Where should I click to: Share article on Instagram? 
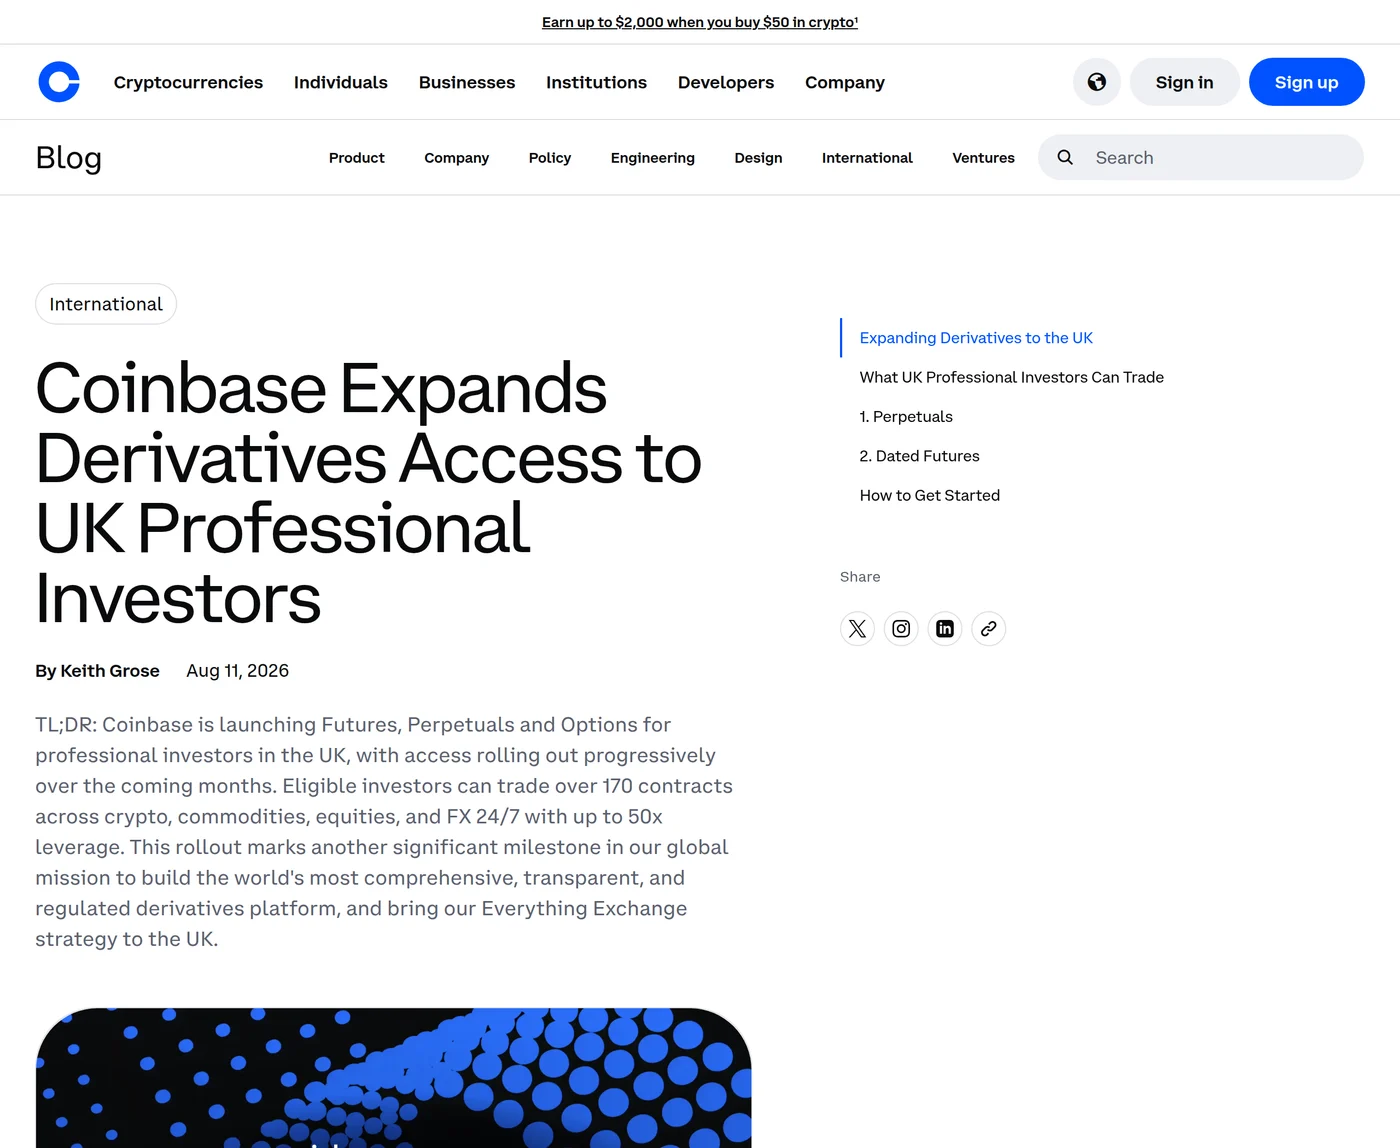(901, 629)
